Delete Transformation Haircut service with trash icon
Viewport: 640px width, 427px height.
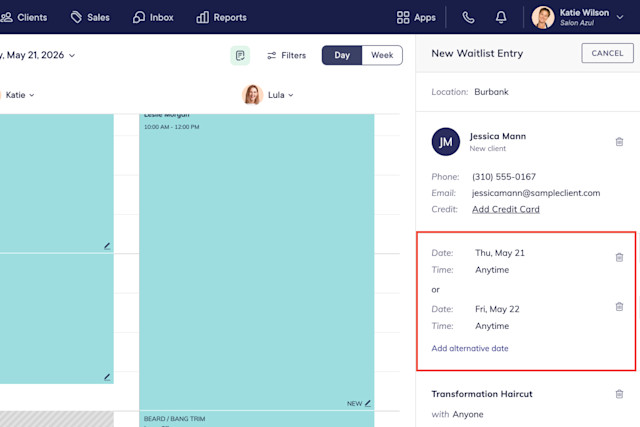point(619,394)
